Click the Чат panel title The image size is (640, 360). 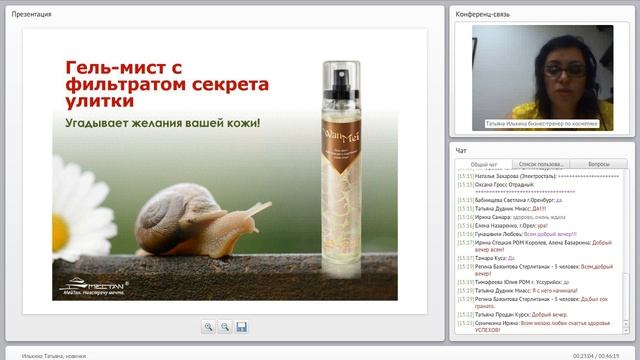coord(461,151)
